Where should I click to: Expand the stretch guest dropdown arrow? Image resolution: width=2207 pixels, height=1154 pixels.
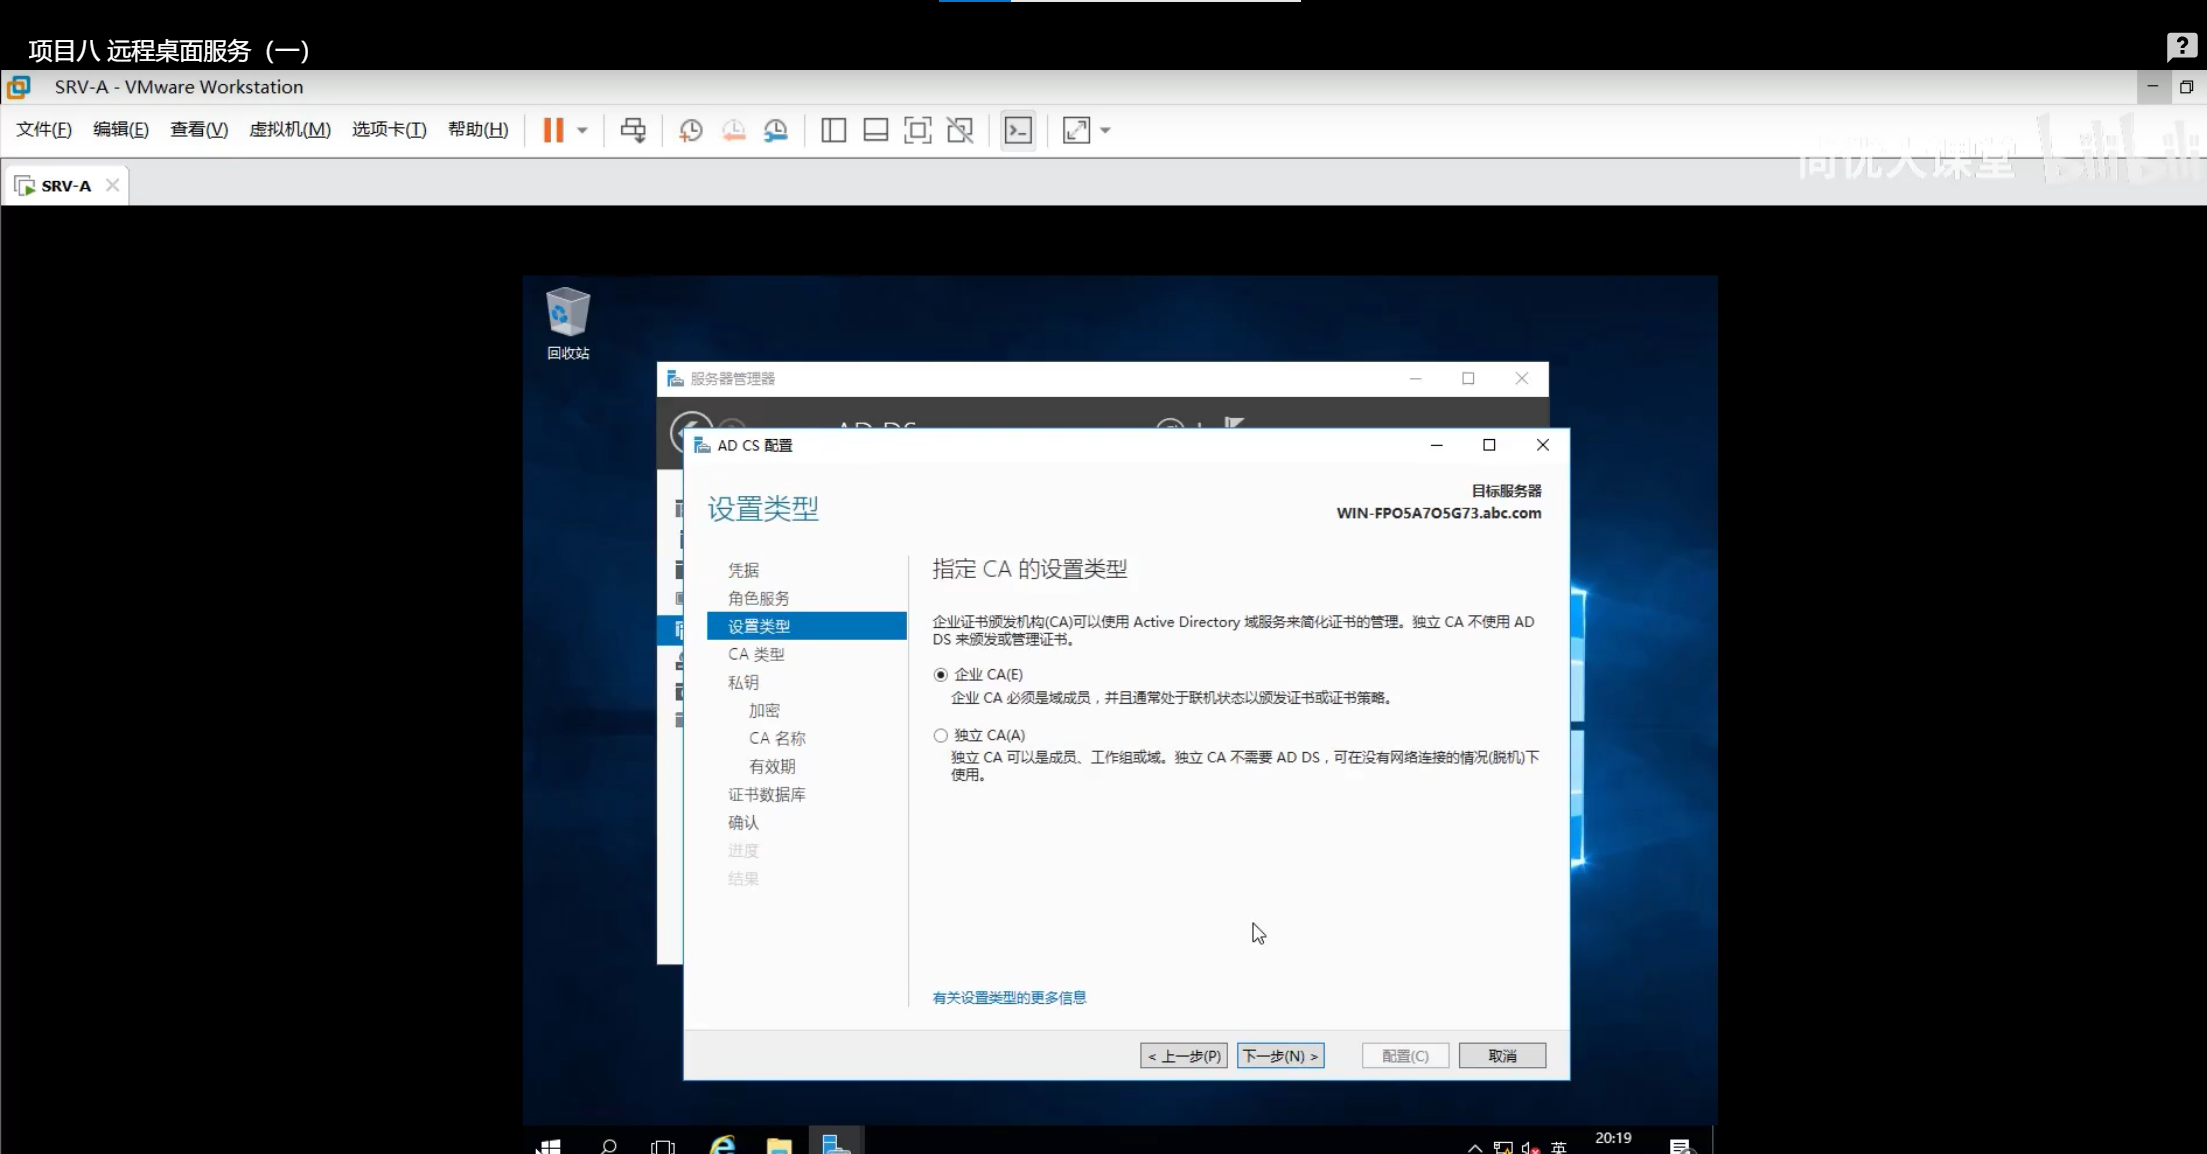tap(1105, 130)
